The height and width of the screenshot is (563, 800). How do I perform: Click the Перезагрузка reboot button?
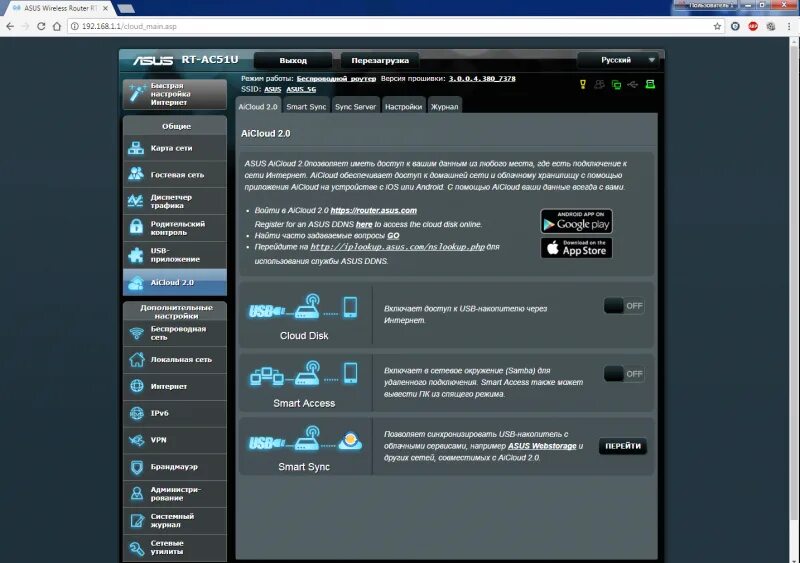[380, 60]
